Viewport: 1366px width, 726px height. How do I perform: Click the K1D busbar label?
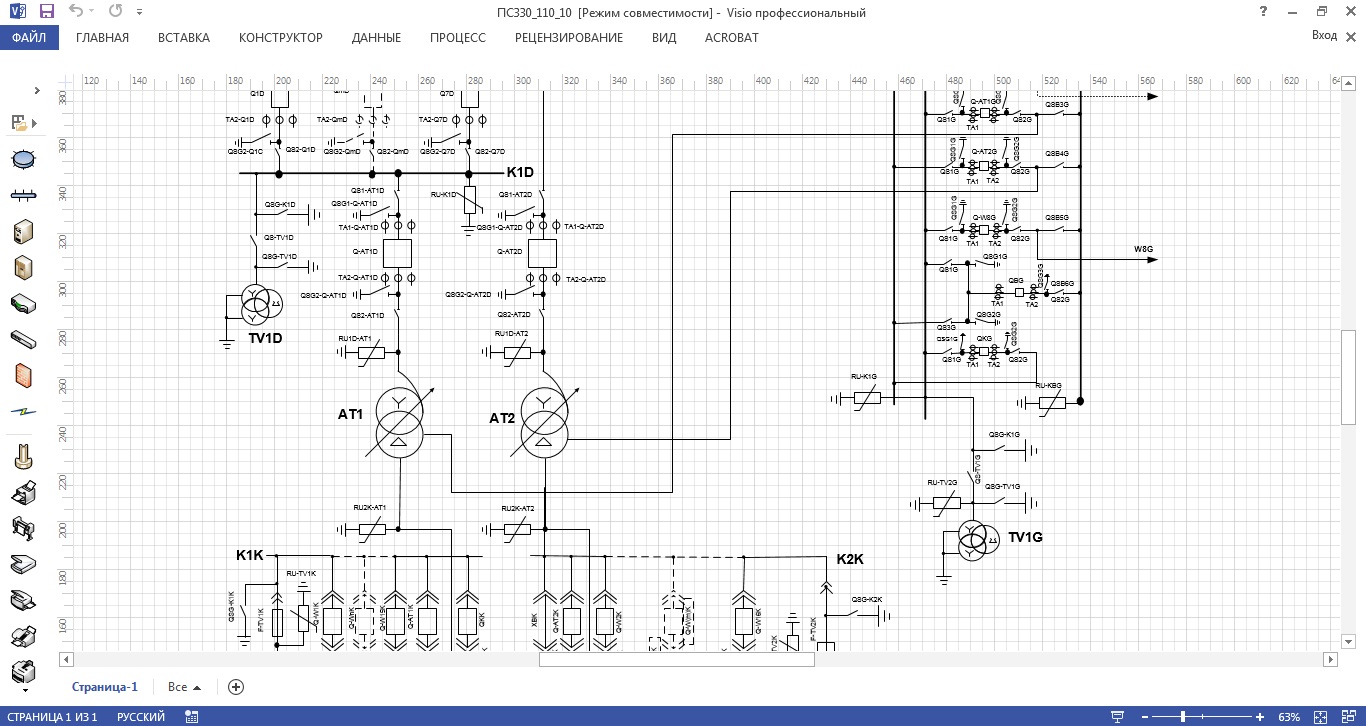520,173
